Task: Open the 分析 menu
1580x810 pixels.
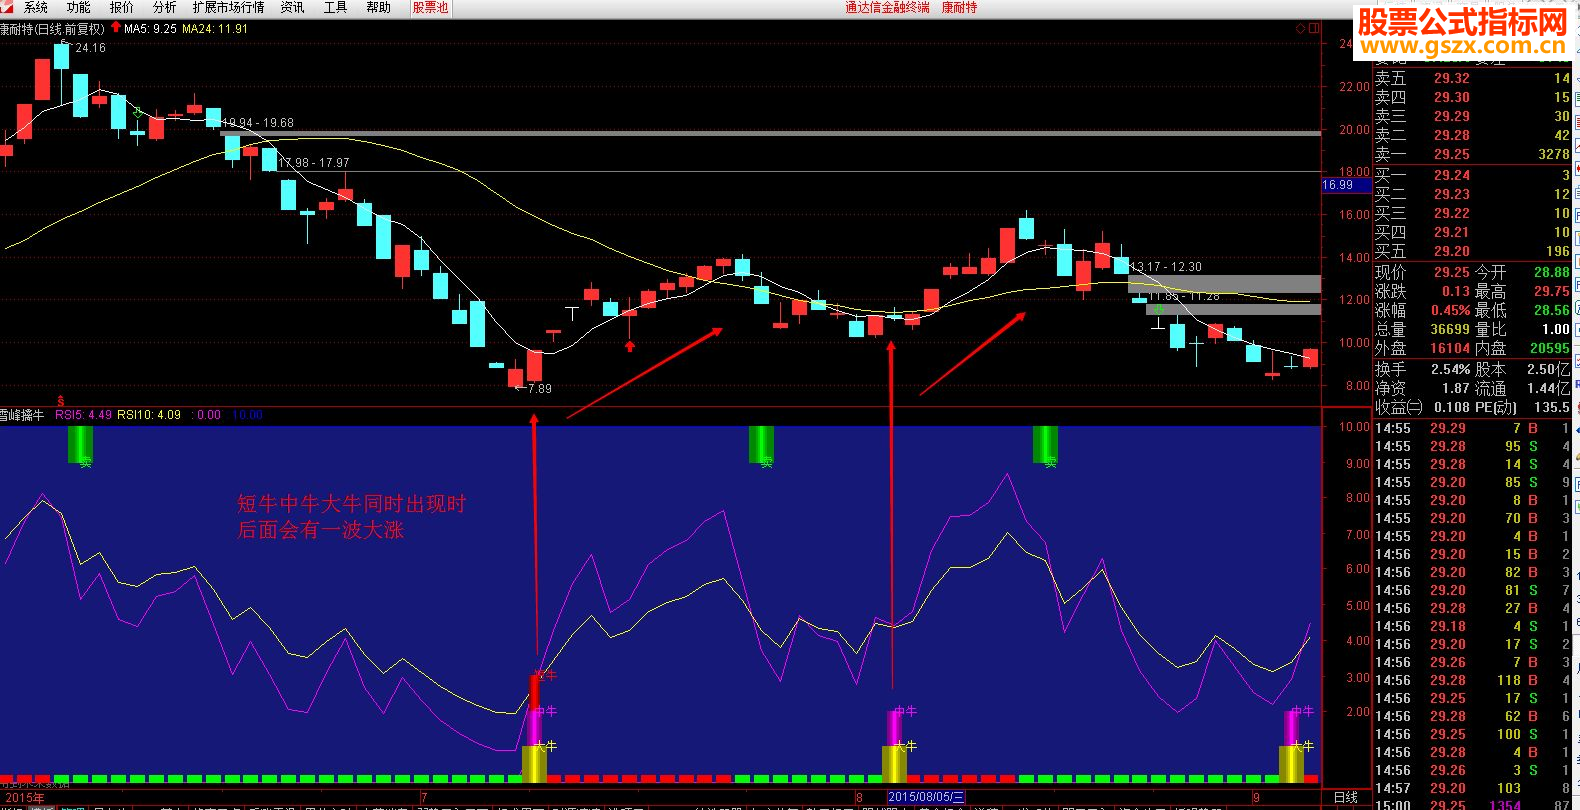Action: point(164,7)
